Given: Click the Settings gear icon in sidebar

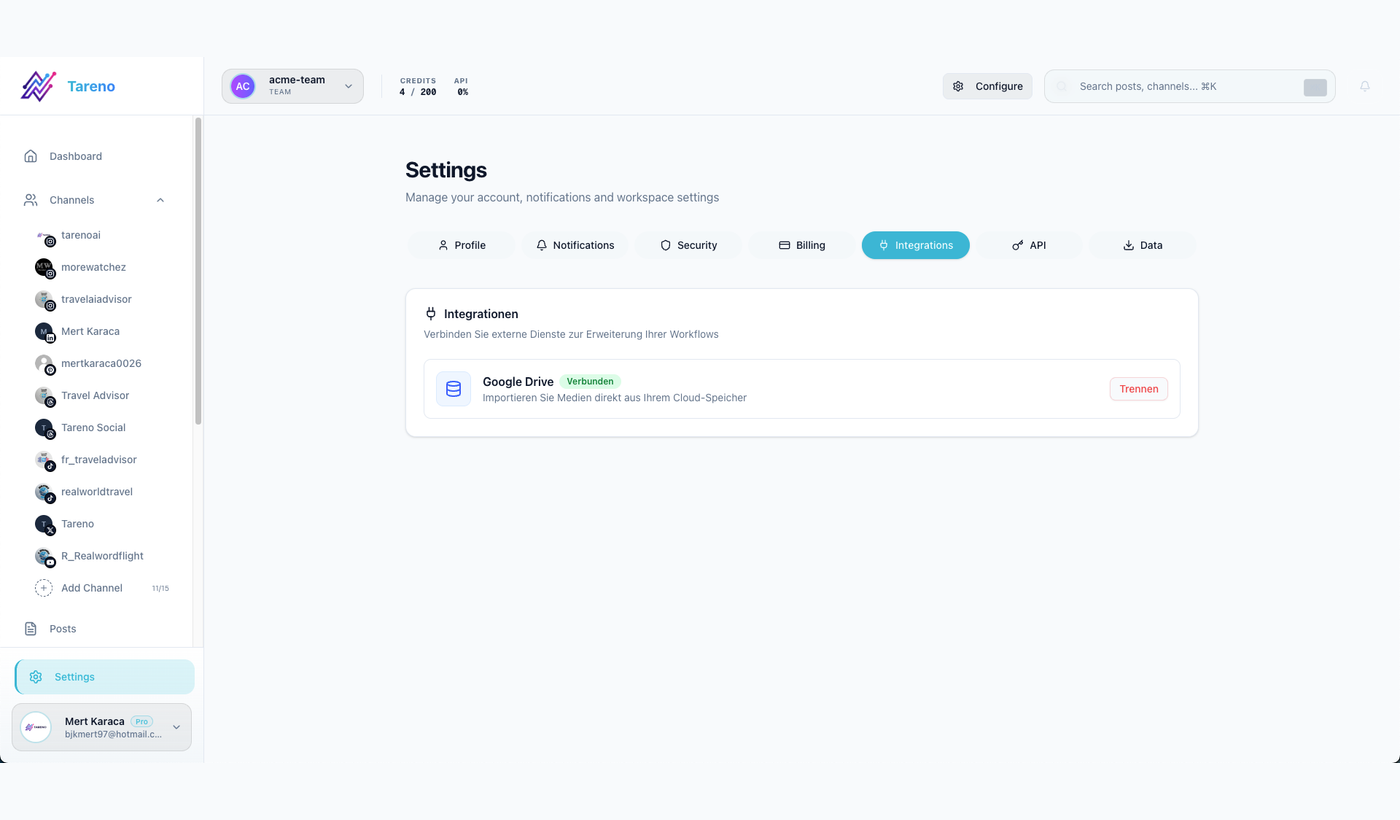Looking at the screenshot, I should pos(36,677).
